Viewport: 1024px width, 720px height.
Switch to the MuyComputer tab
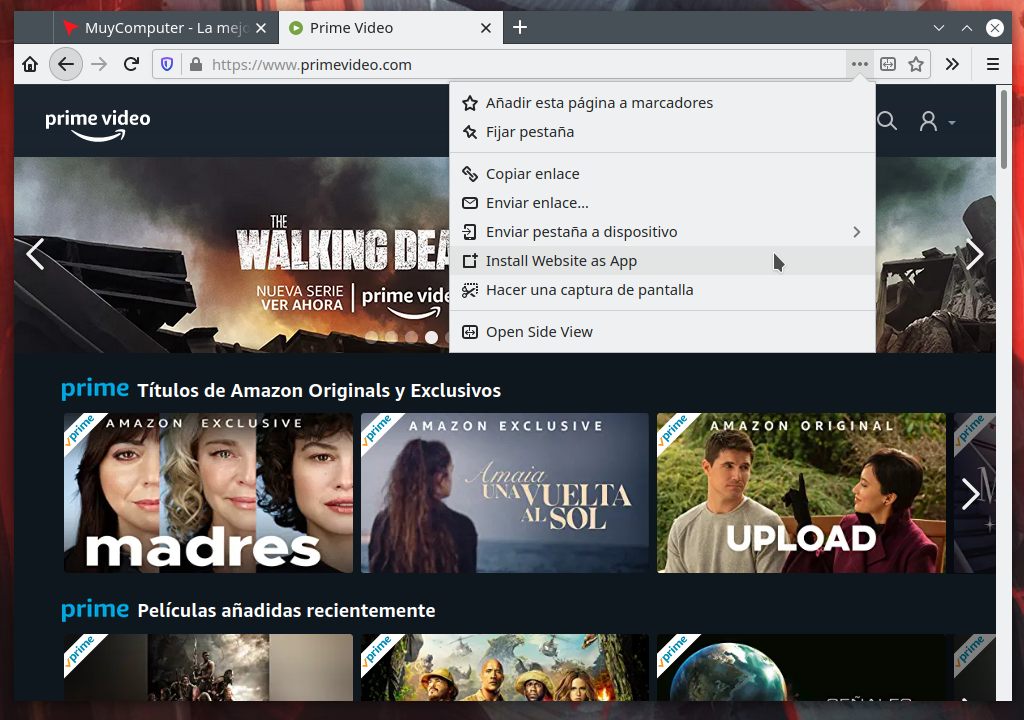(x=165, y=28)
